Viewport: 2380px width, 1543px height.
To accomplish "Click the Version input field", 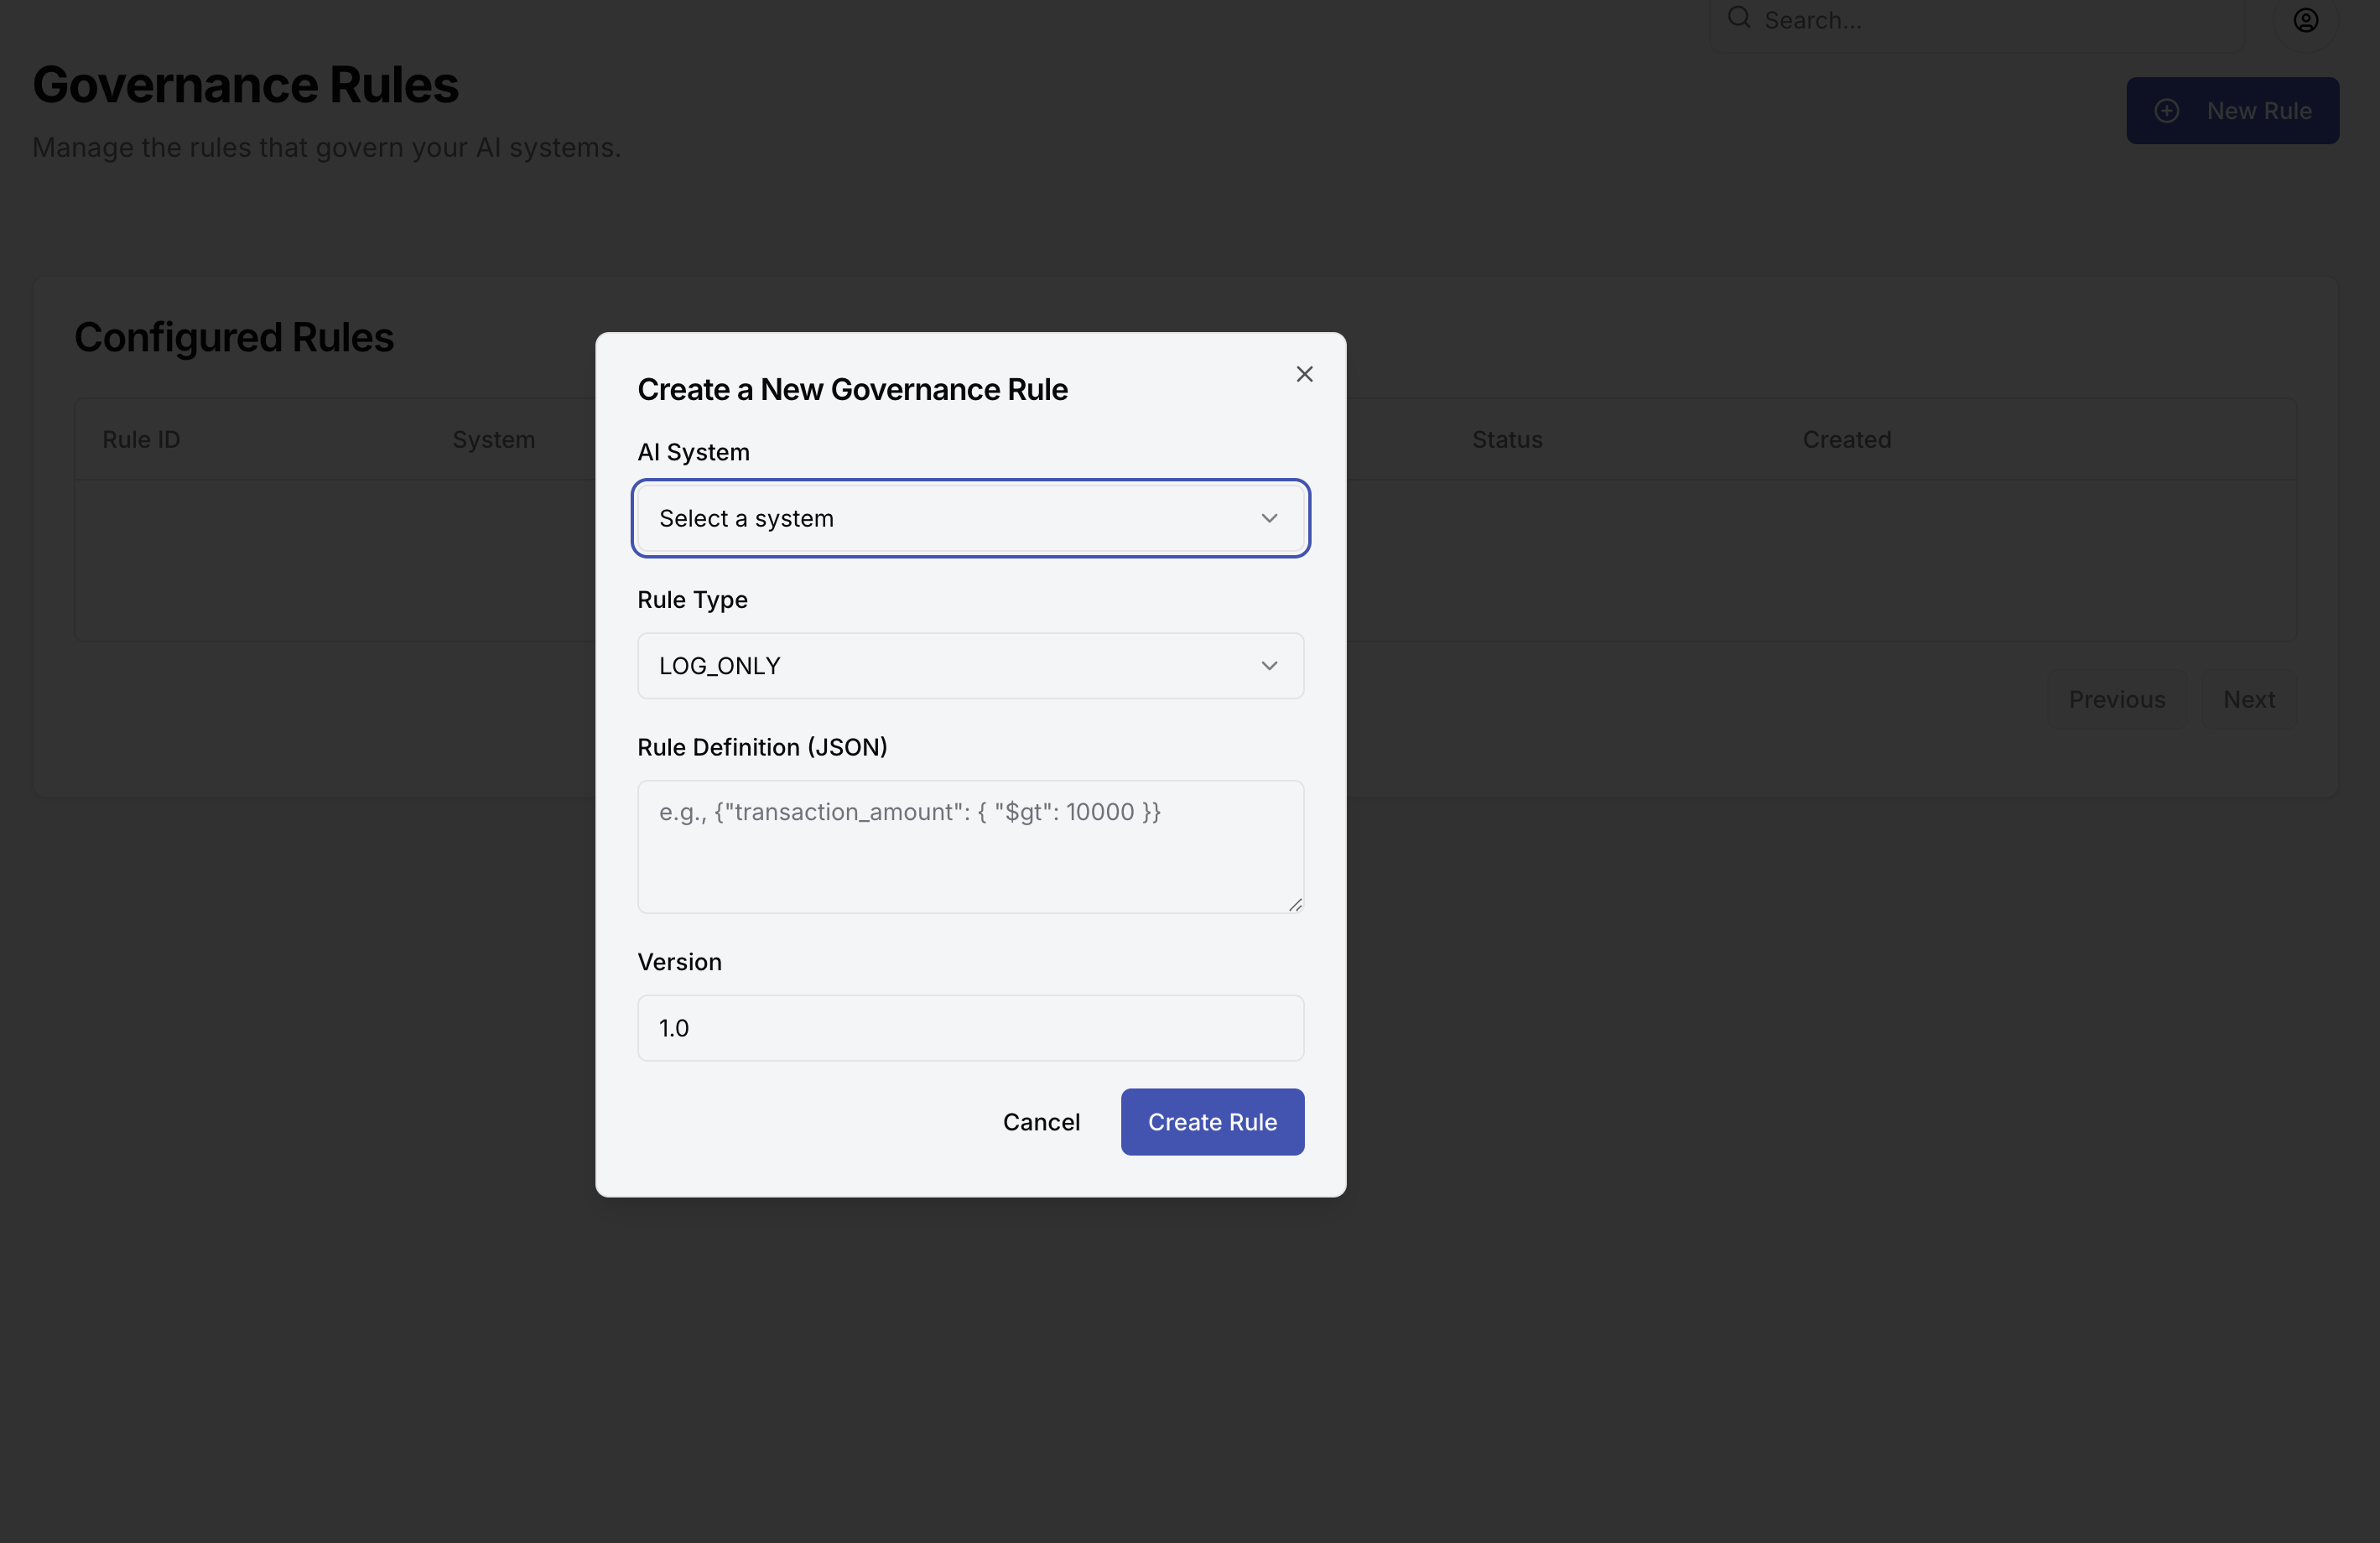I will click(x=970, y=1028).
